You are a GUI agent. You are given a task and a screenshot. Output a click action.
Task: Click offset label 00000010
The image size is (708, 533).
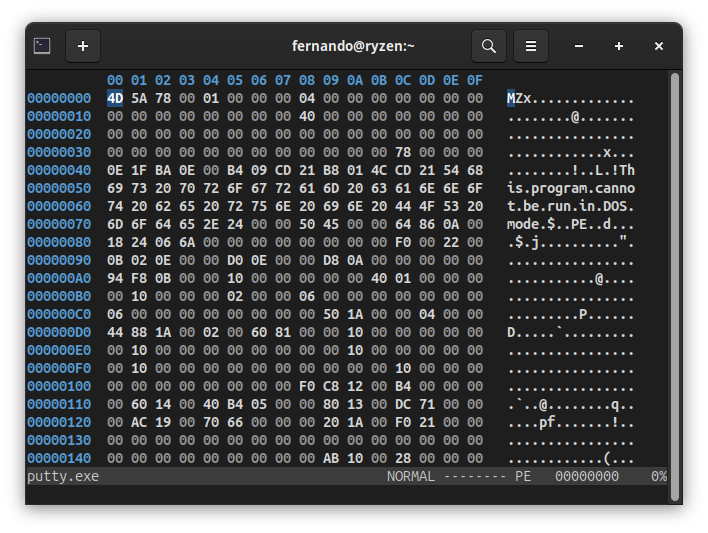pos(59,116)
